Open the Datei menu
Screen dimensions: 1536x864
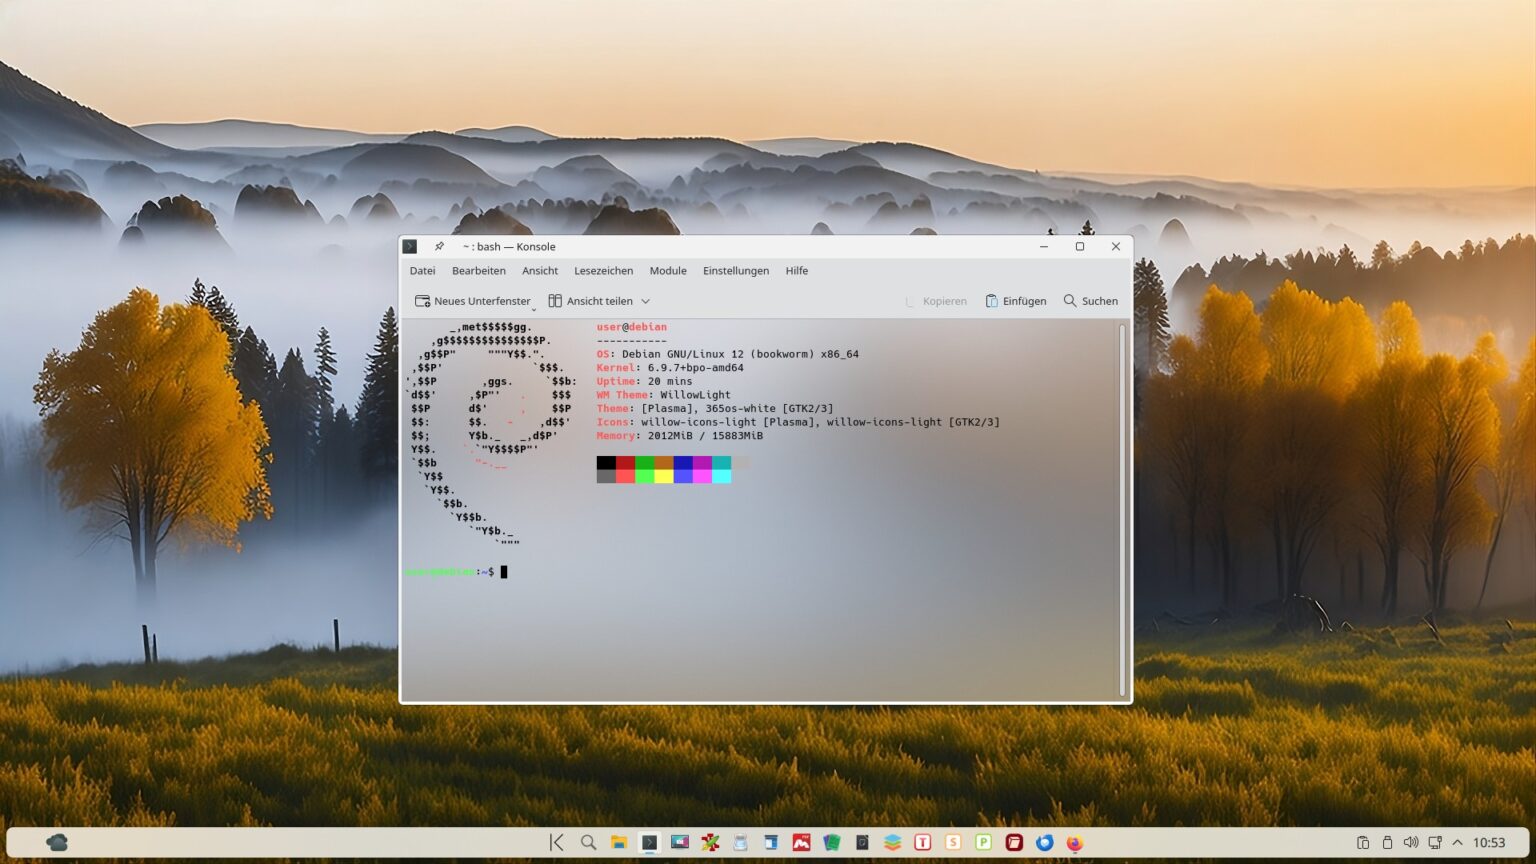point(422,271)
